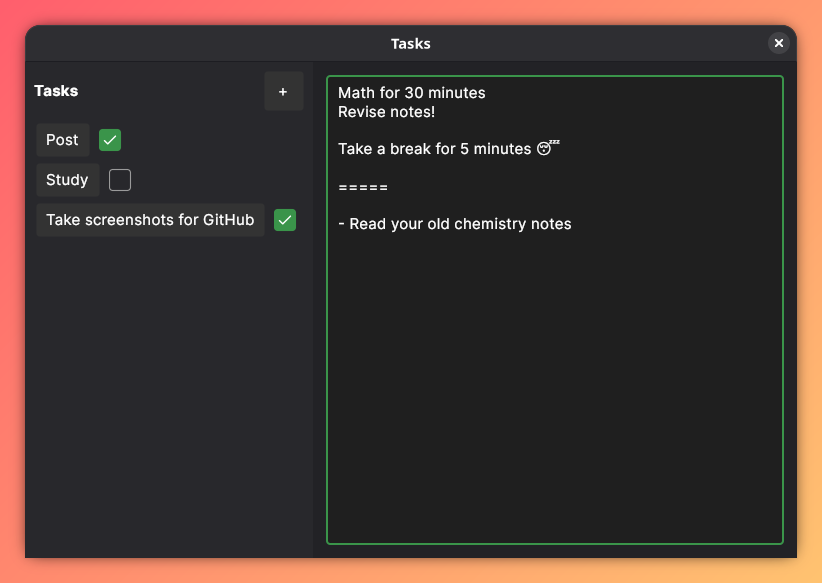Uncheck the Post task checkbox
This screenshot has height=583, width=822.
tap(110, 140)
